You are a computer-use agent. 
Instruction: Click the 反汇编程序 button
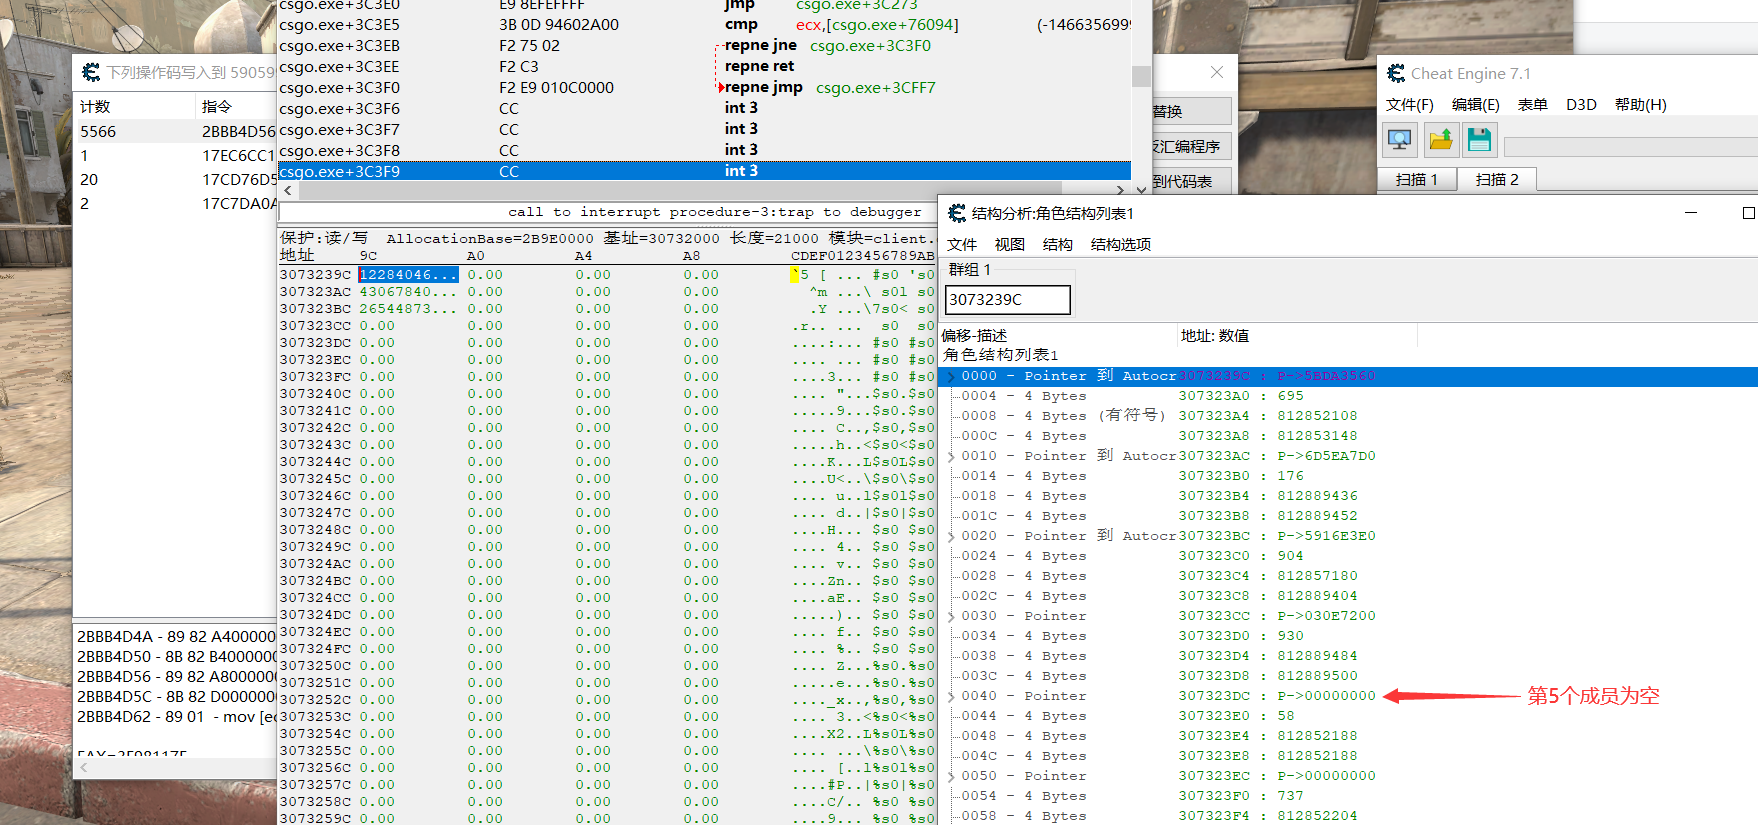pos(1190,146)
